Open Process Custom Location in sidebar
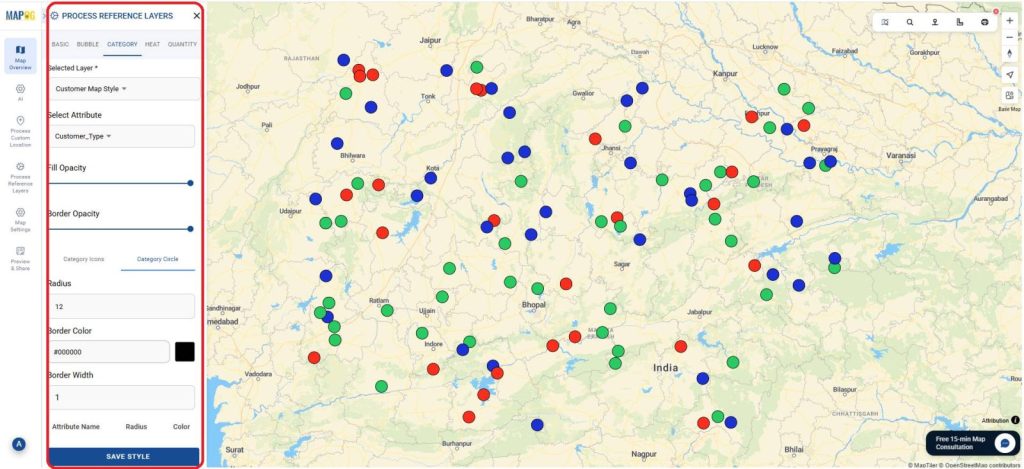 pos(20,131)
